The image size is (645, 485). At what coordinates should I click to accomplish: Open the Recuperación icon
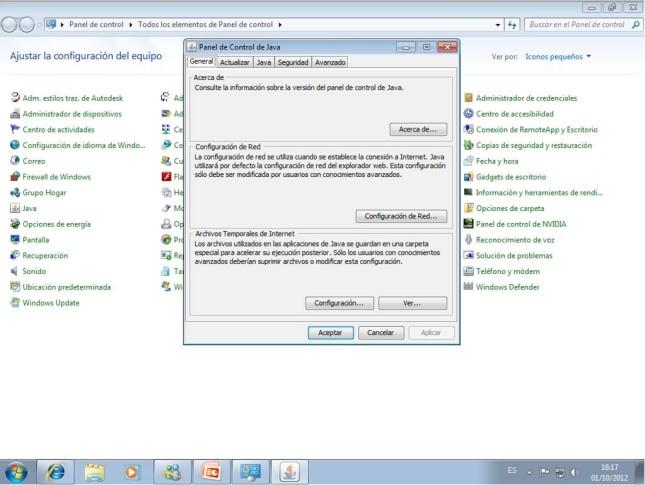15,255
